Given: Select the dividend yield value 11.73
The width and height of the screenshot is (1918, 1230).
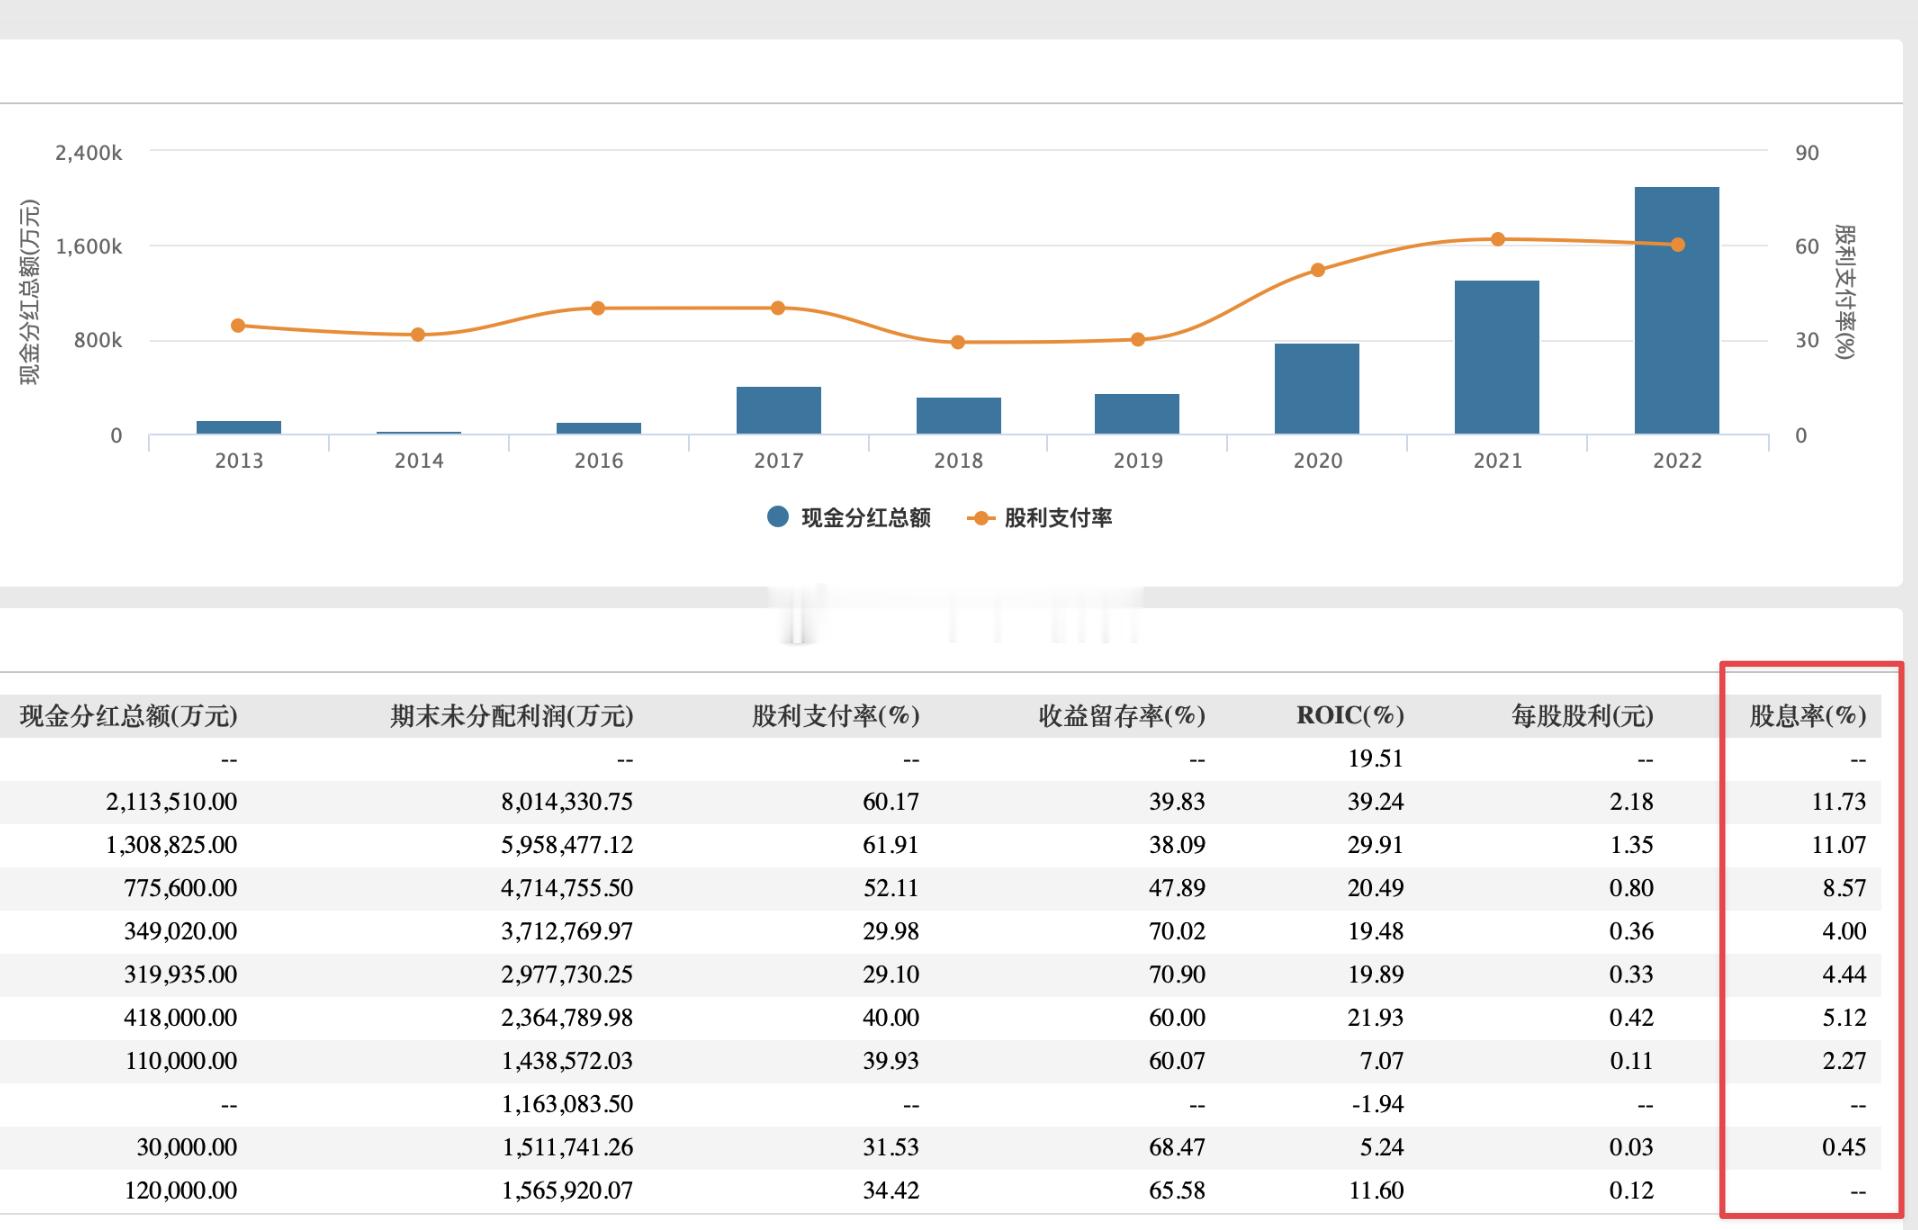Looking at the screenshot, I should pos(1839,802).
